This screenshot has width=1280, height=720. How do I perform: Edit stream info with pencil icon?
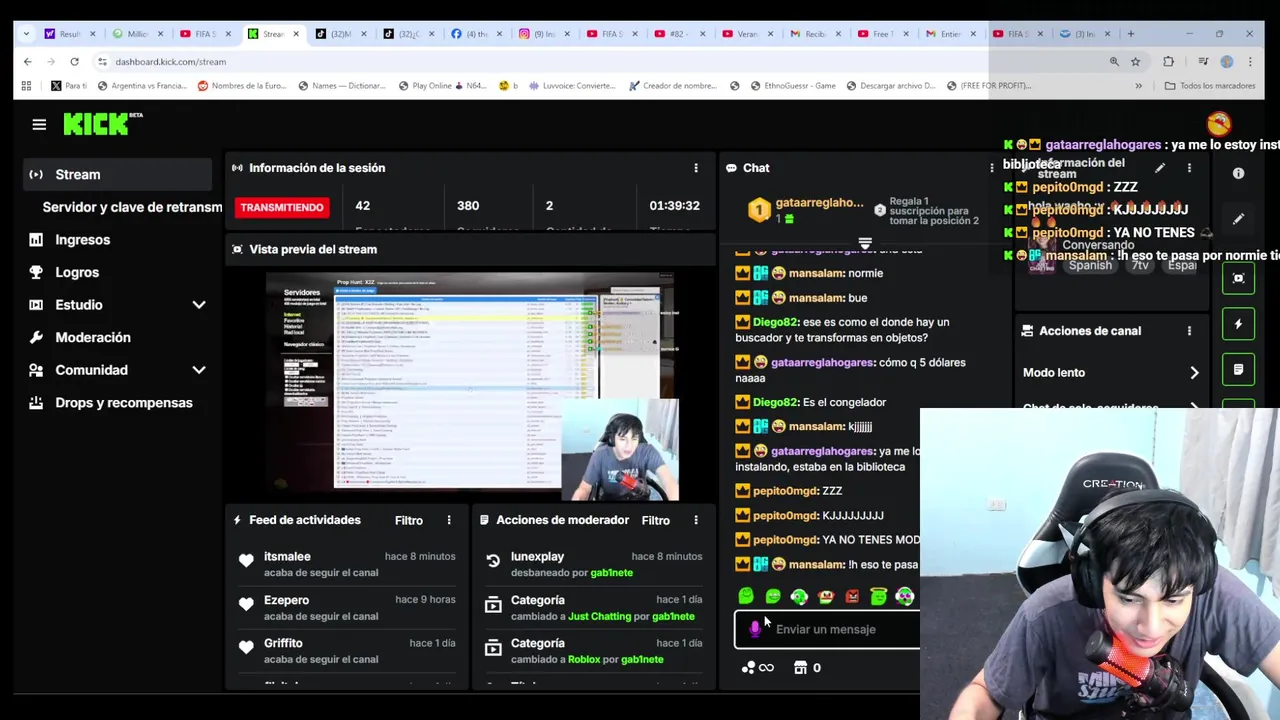1160,168
